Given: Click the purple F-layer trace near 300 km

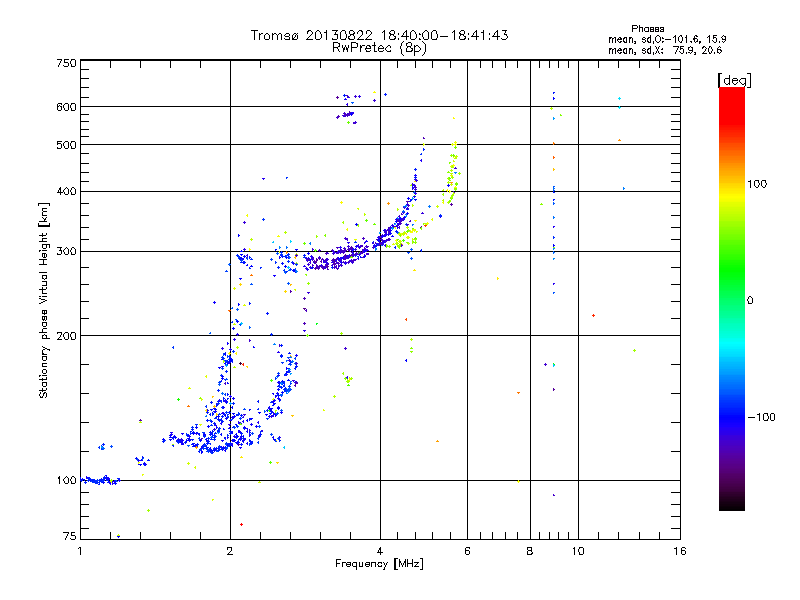Looking at the screenshot, I should 337,257.
